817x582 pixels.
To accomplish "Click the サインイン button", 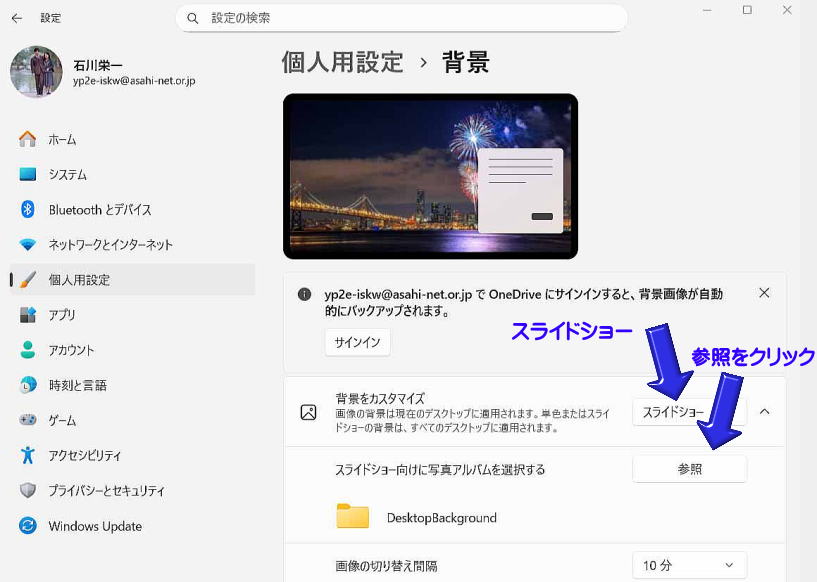I will point(357,342).
